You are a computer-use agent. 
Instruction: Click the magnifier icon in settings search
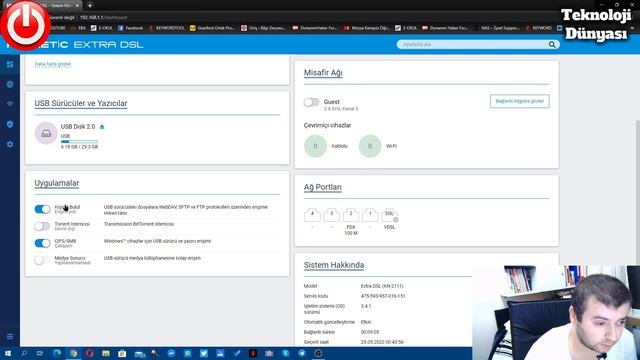click(x=552, y=44)
